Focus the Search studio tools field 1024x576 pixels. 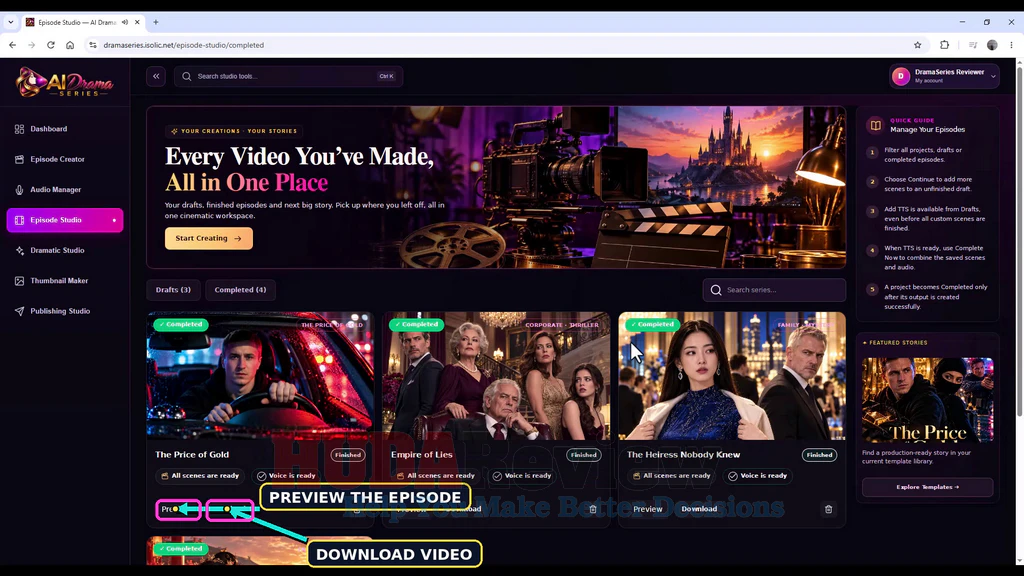click(x=289, y=76)
